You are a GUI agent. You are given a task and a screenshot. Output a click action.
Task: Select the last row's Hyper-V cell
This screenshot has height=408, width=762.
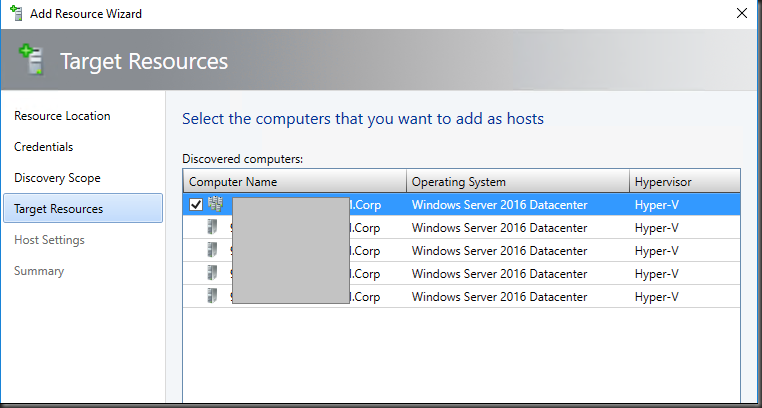[x=657, y=296]
